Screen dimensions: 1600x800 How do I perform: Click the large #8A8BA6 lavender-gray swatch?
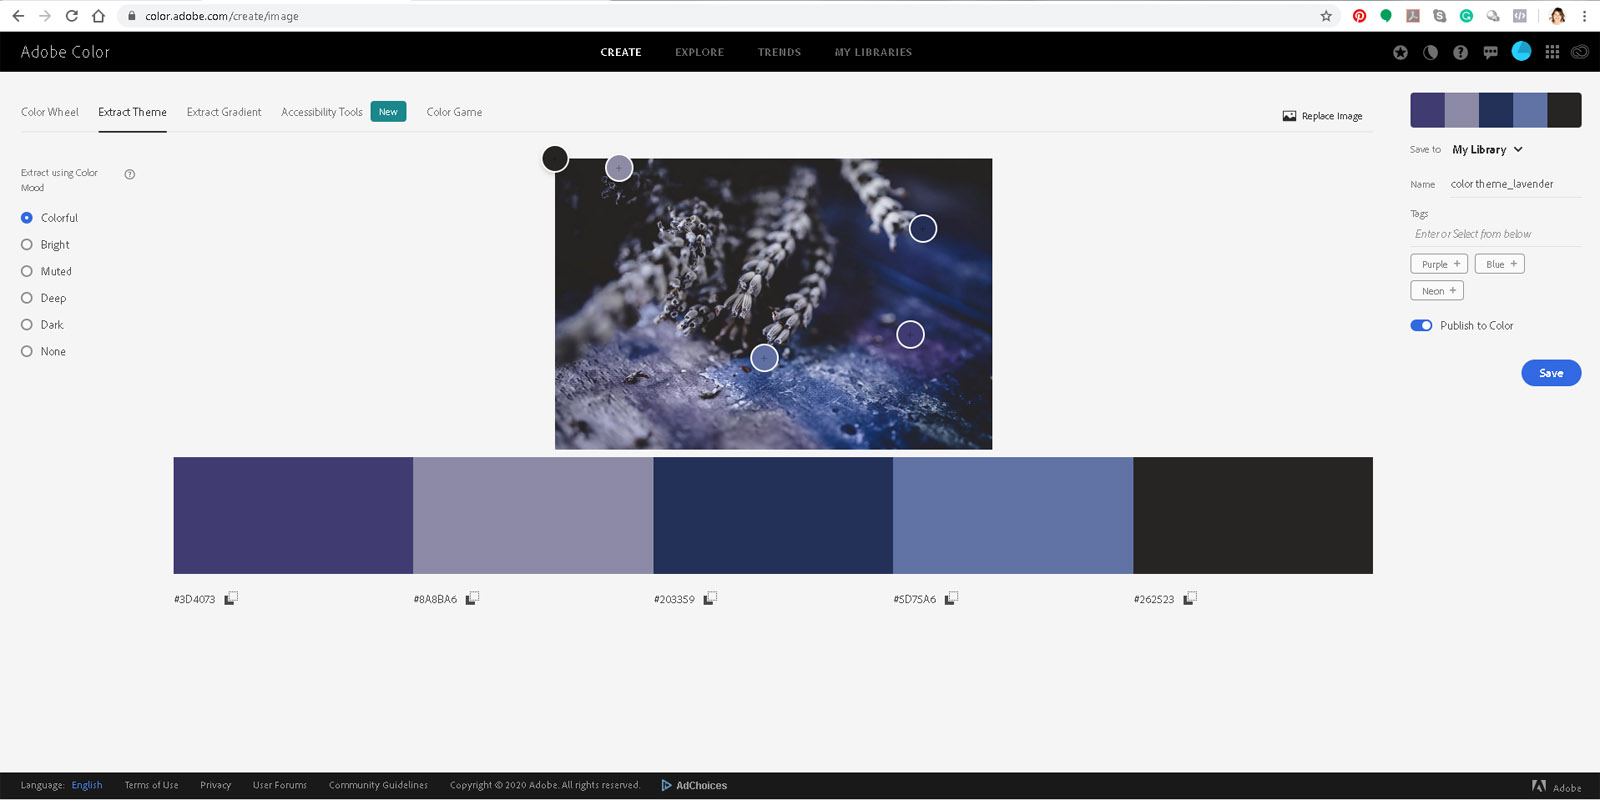coord(533,515)
